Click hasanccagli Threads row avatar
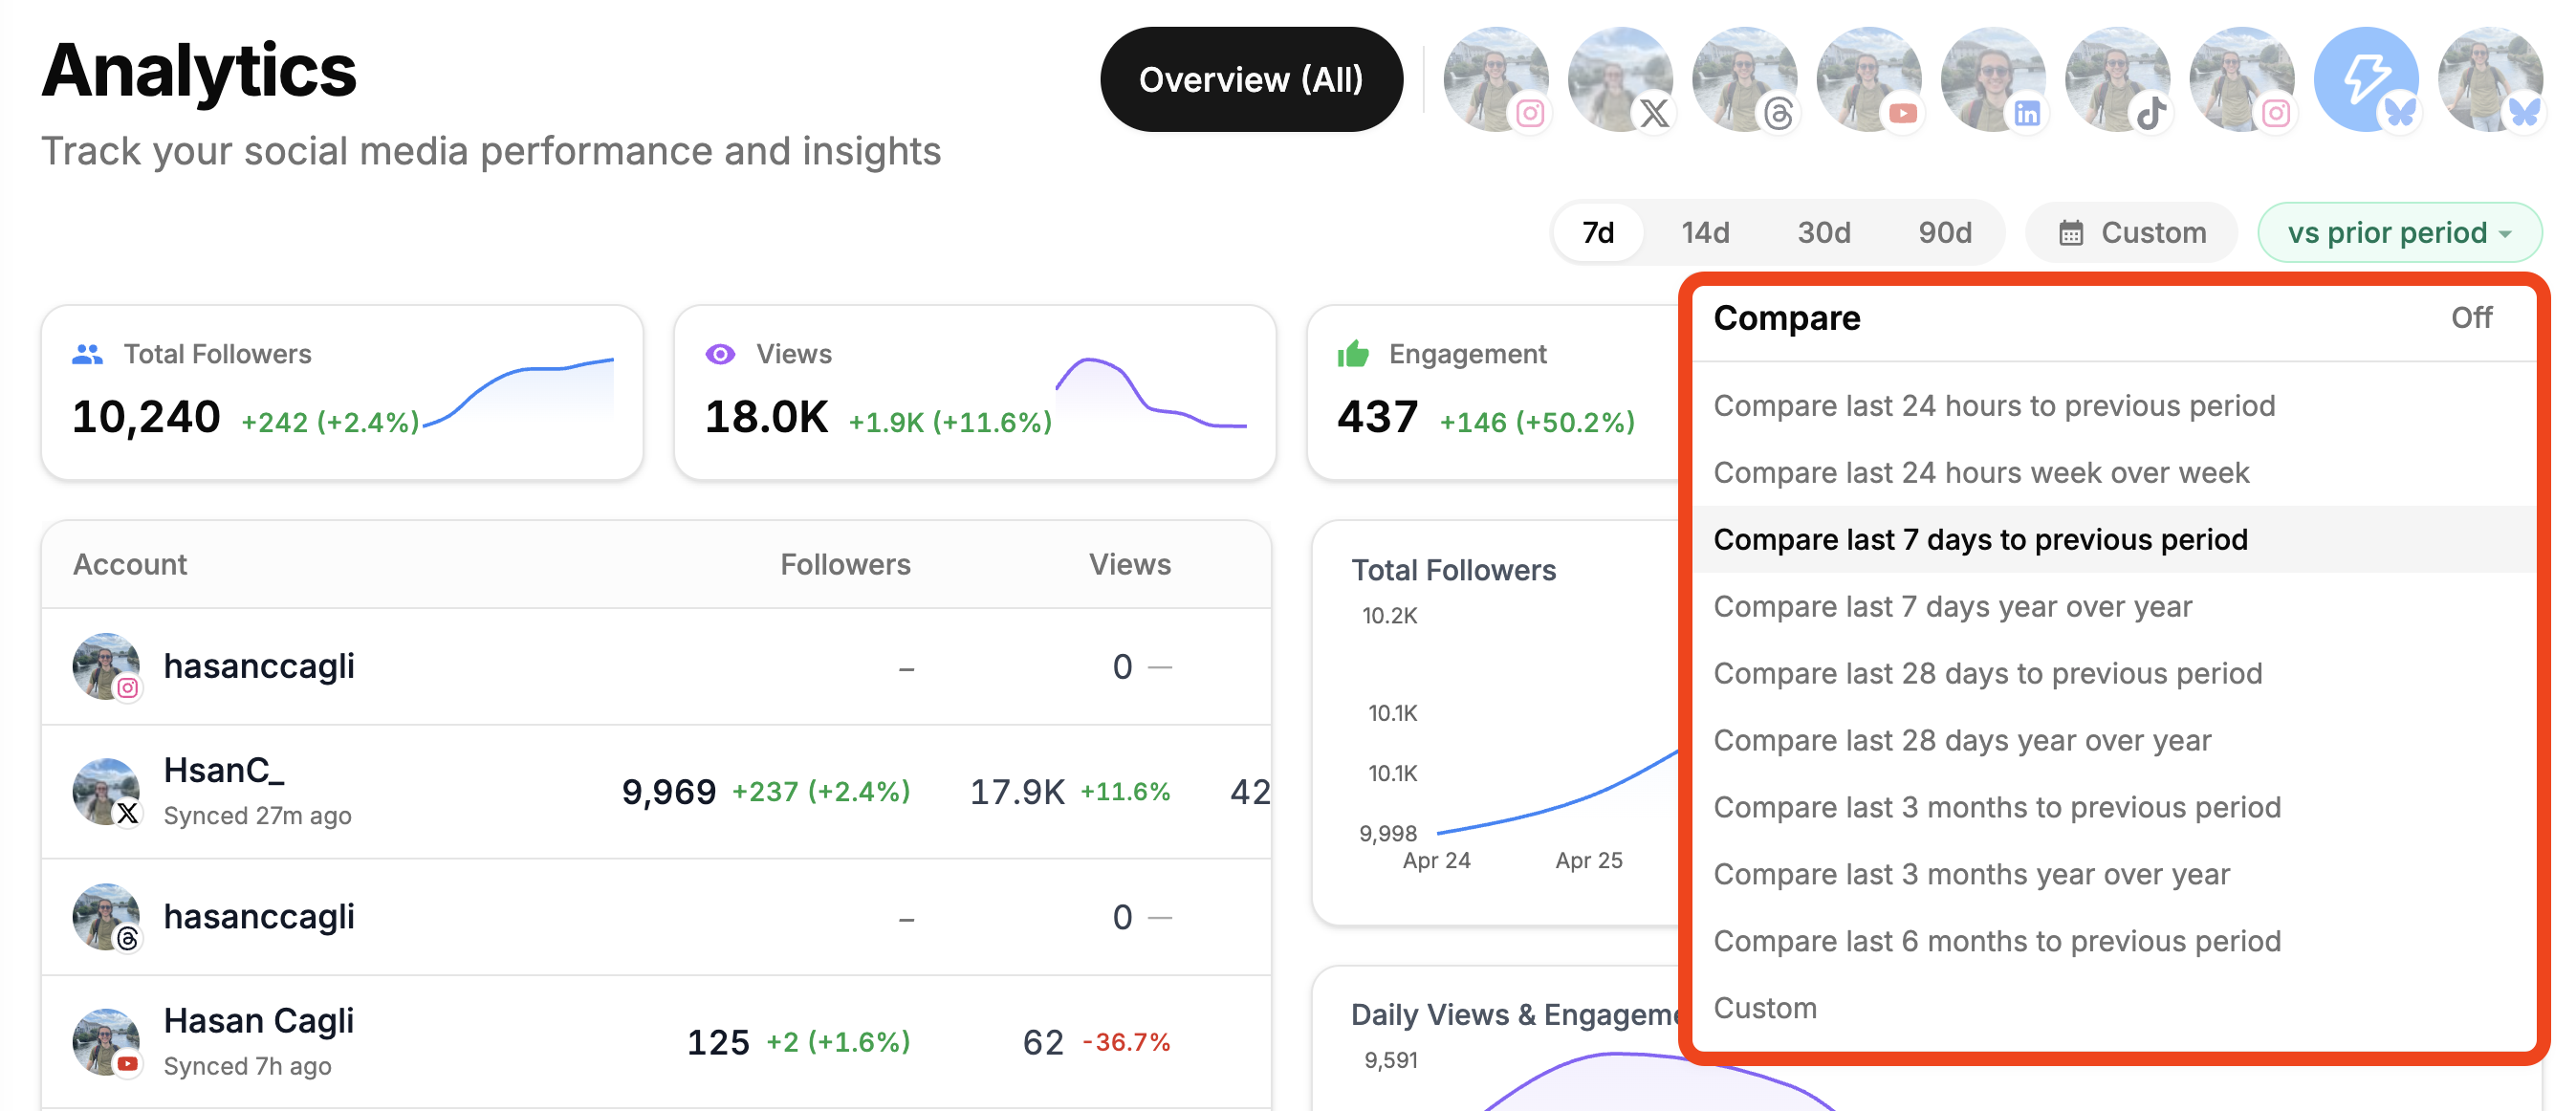Screen dimensions: 2576x1111 (x=106, y=917)
